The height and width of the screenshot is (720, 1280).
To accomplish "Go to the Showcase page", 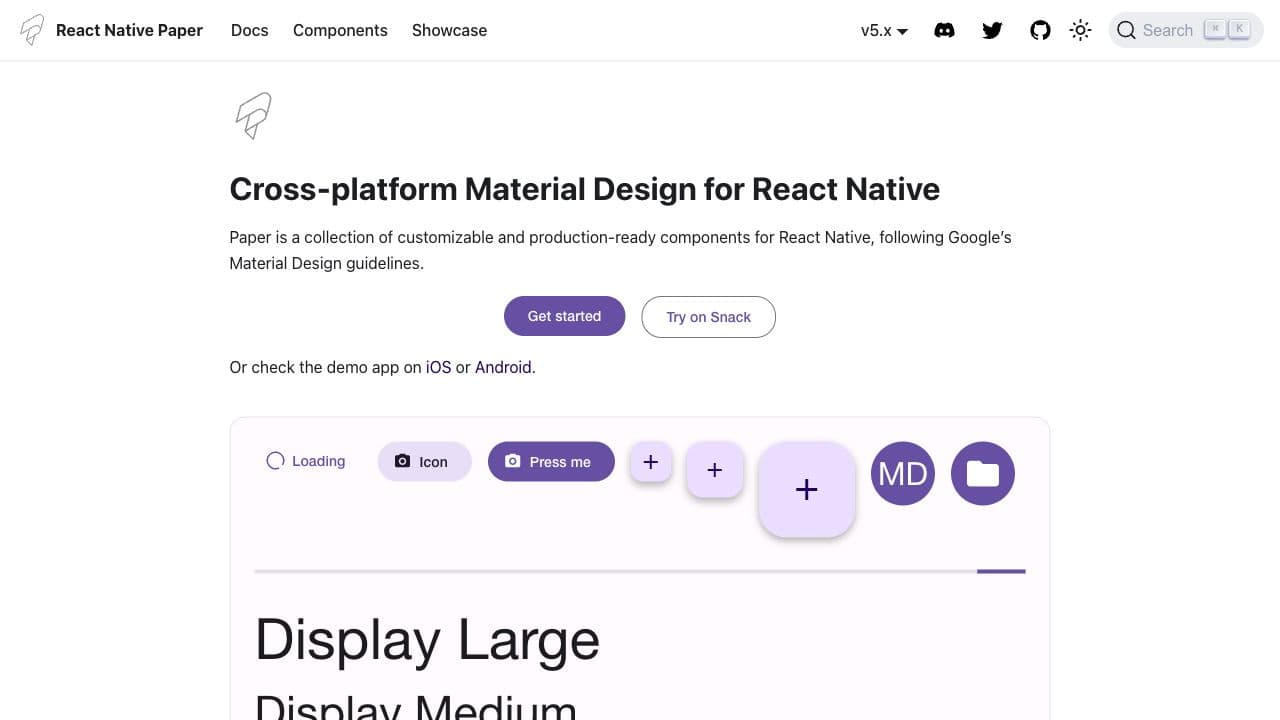I will 449,30.
